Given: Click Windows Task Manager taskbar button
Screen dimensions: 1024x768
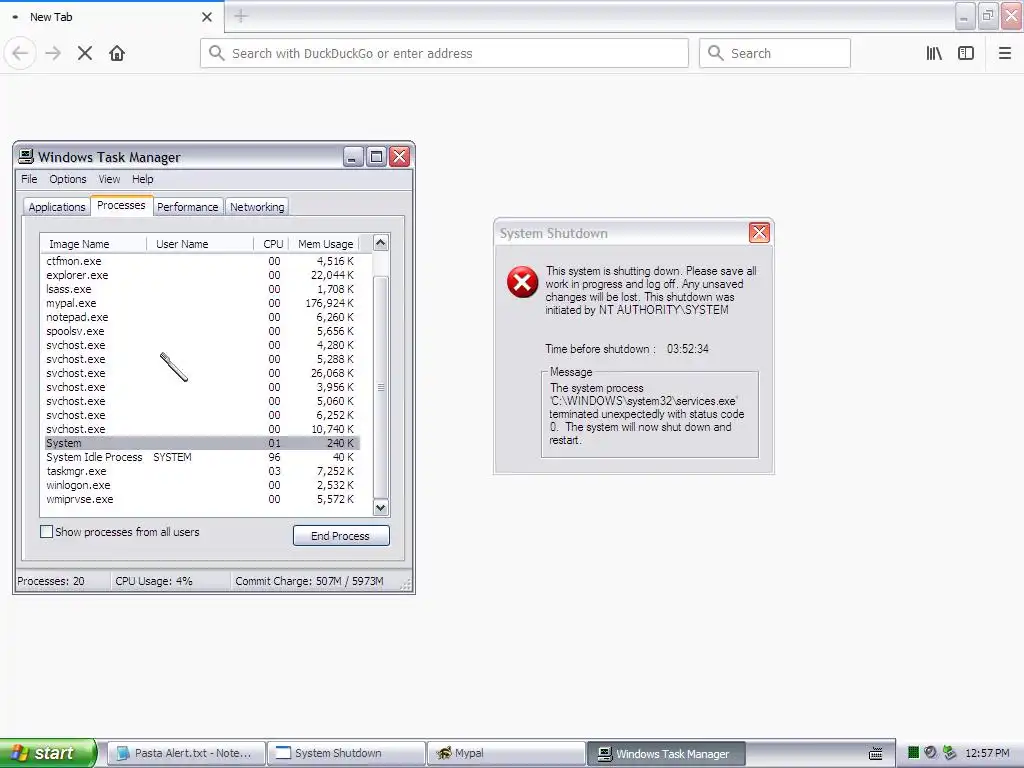Looking at the screenshot, I should [666, 754].
